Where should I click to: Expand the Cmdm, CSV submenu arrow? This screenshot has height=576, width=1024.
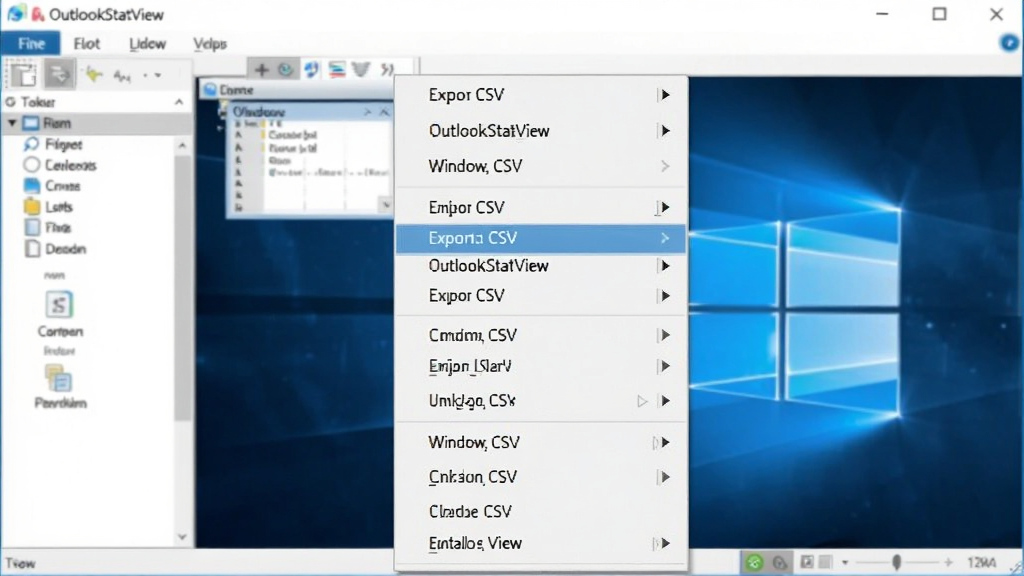tap(665, 335)
